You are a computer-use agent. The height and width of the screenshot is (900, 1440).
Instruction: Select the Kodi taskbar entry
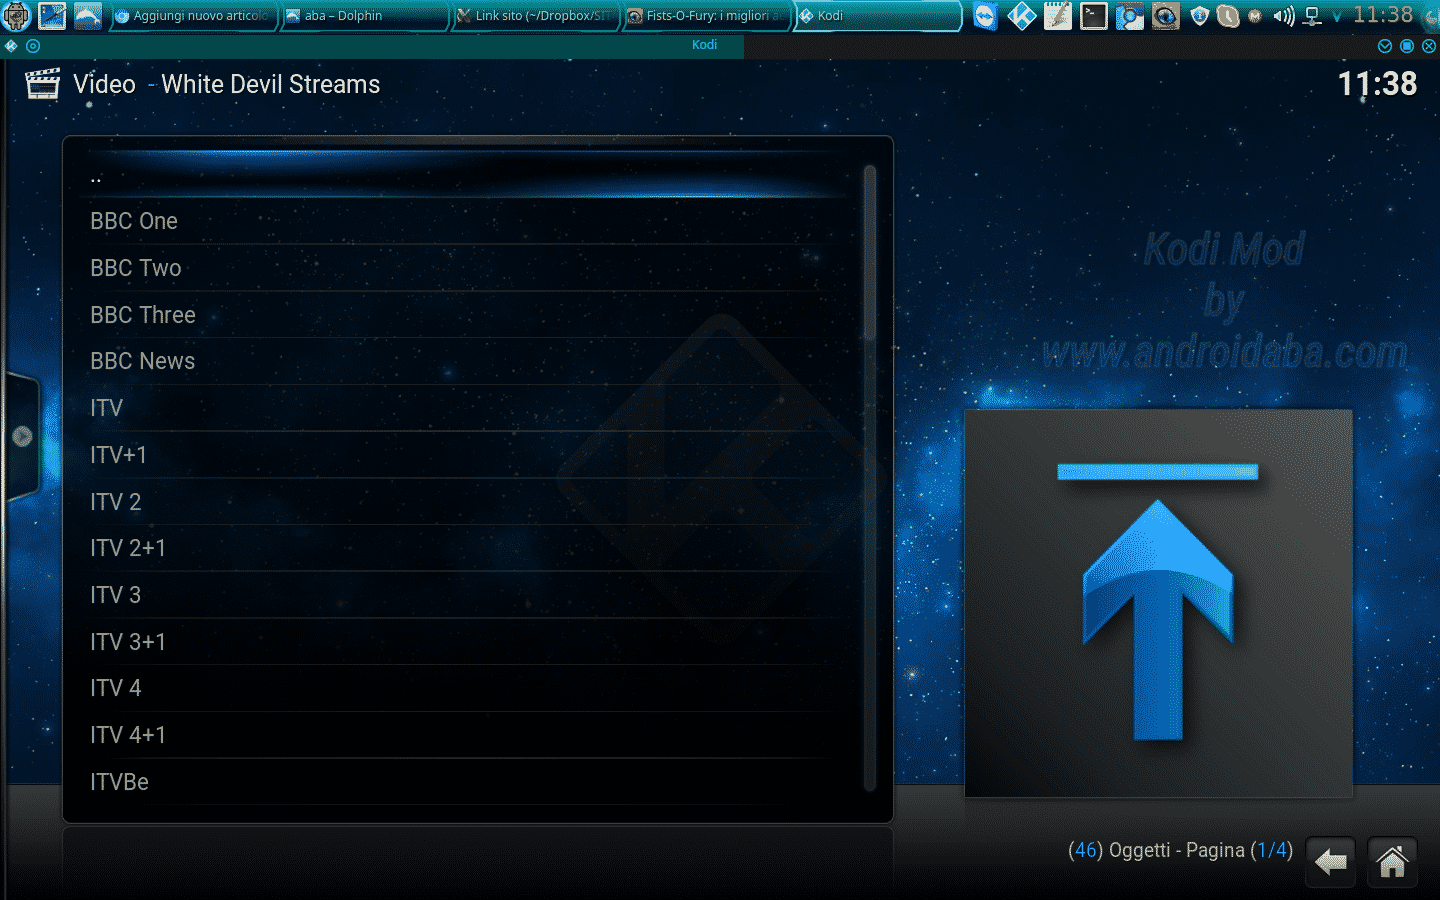pos(877,16)
